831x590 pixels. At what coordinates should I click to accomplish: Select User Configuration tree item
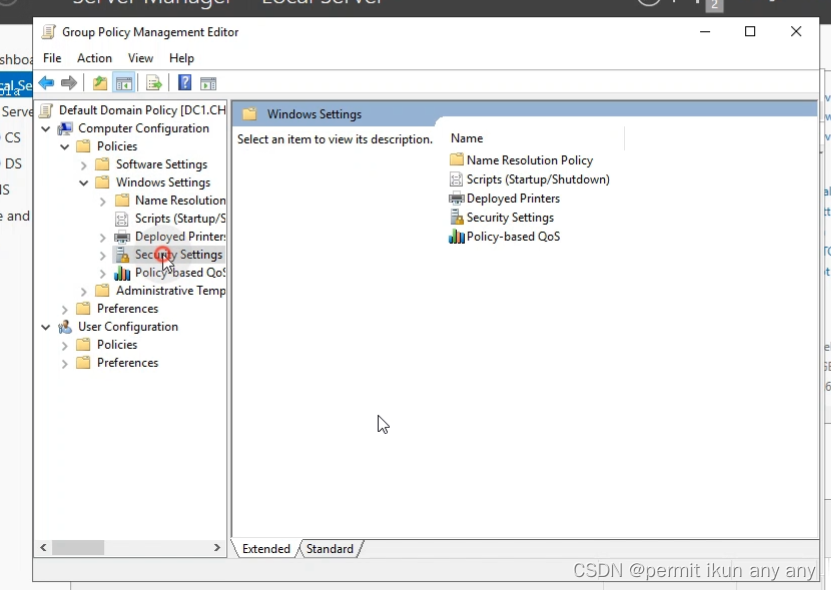pos(128,327)
